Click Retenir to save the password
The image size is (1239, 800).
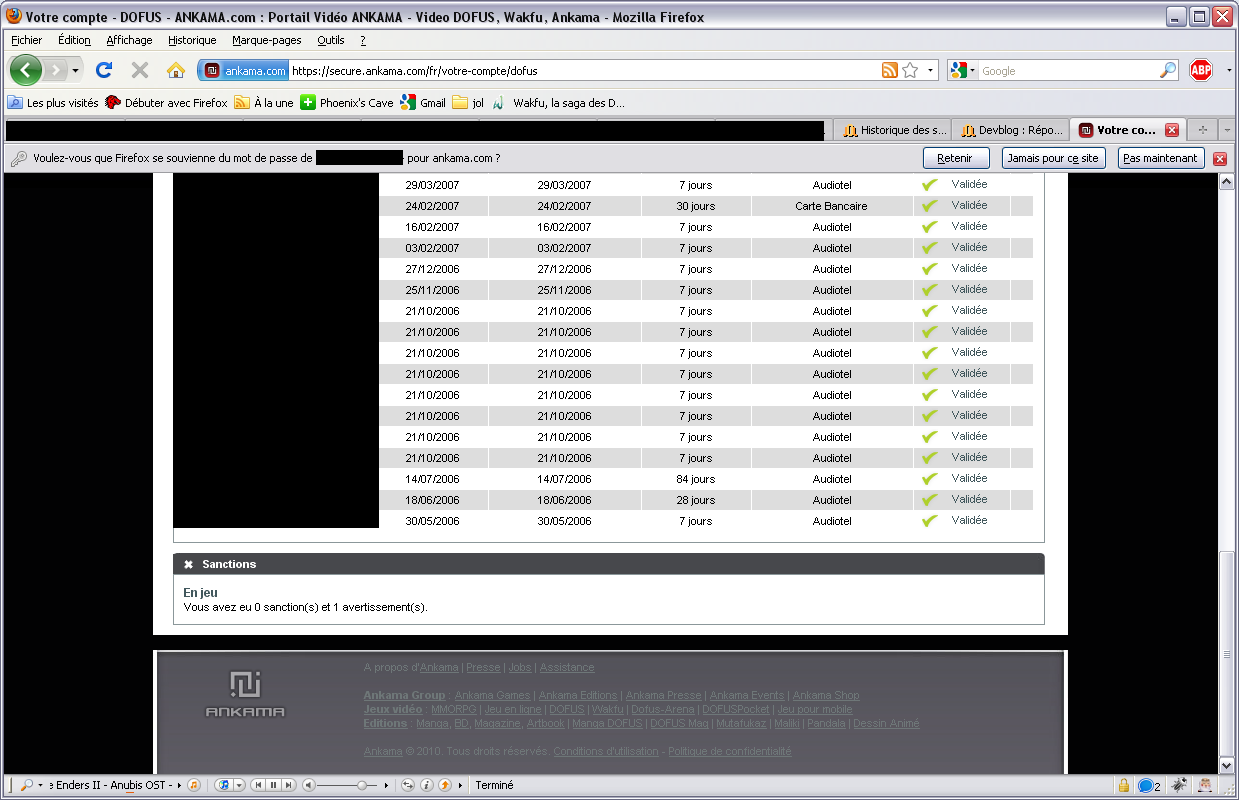[956, 158]
